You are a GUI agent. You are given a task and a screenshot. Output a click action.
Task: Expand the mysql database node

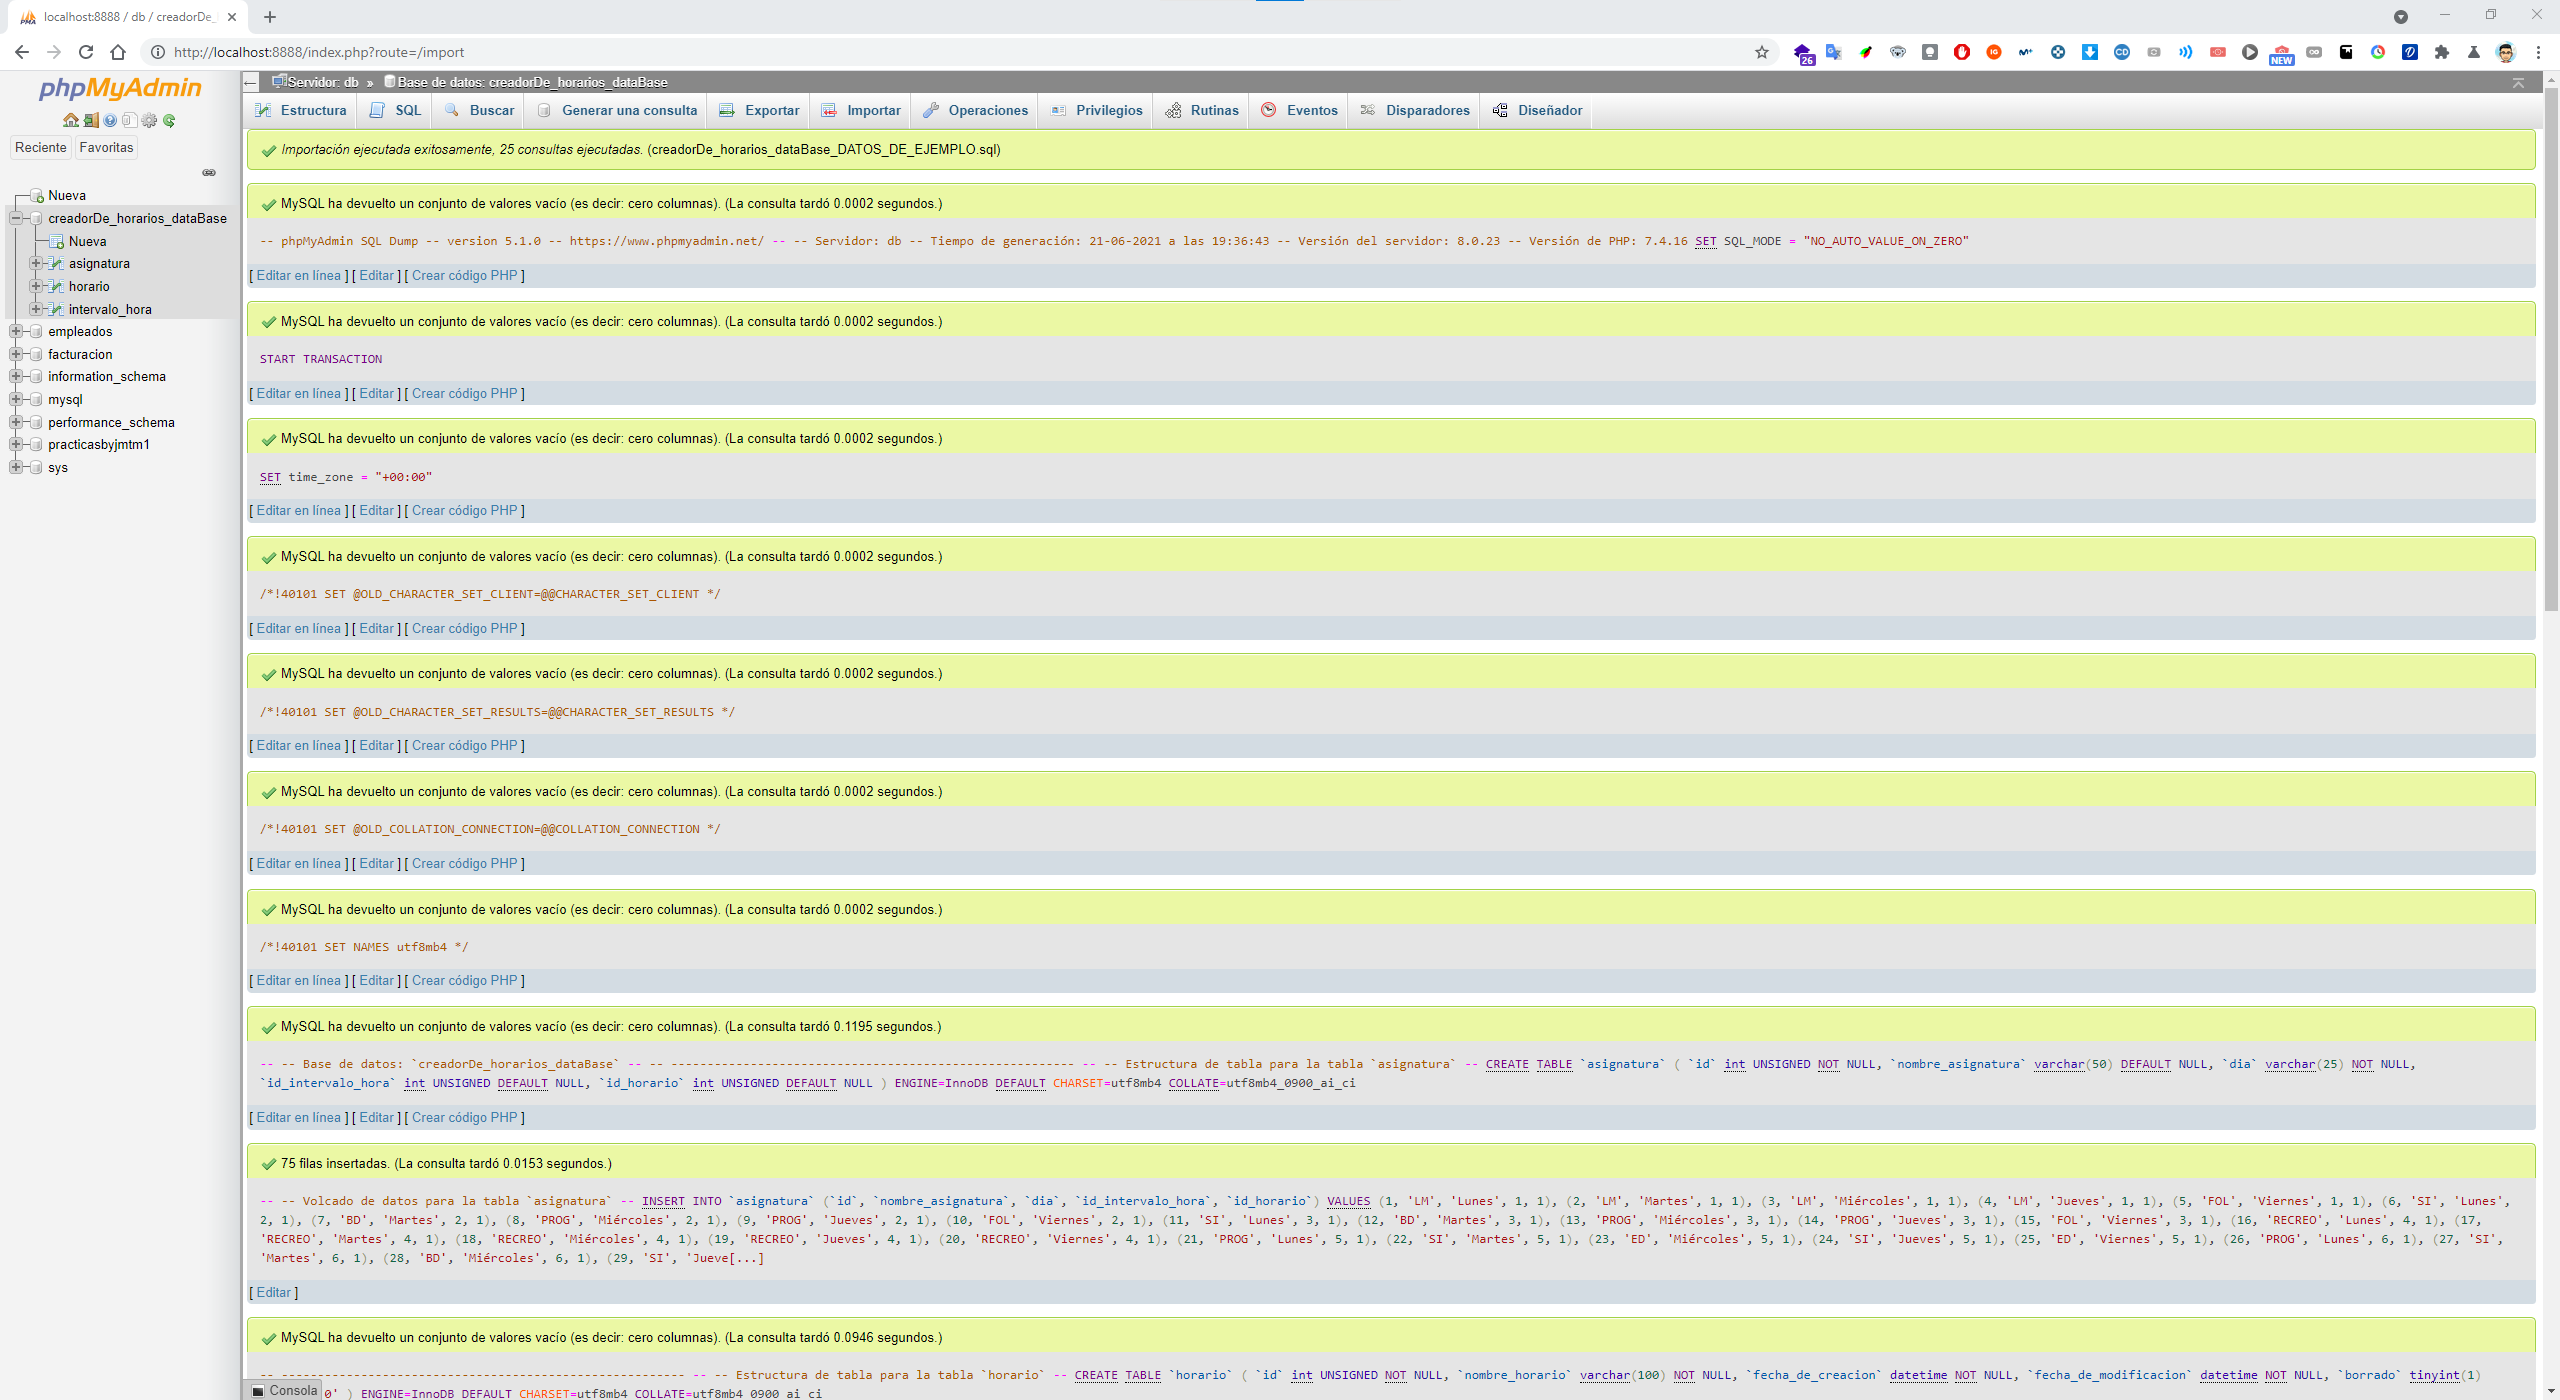coord(16,399)
